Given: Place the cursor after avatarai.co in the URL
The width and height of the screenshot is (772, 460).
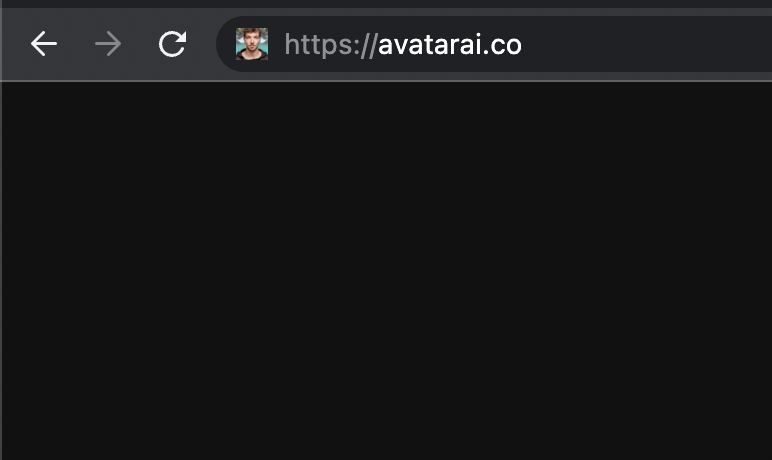Looking at the screenshot, I should [523, 45].
